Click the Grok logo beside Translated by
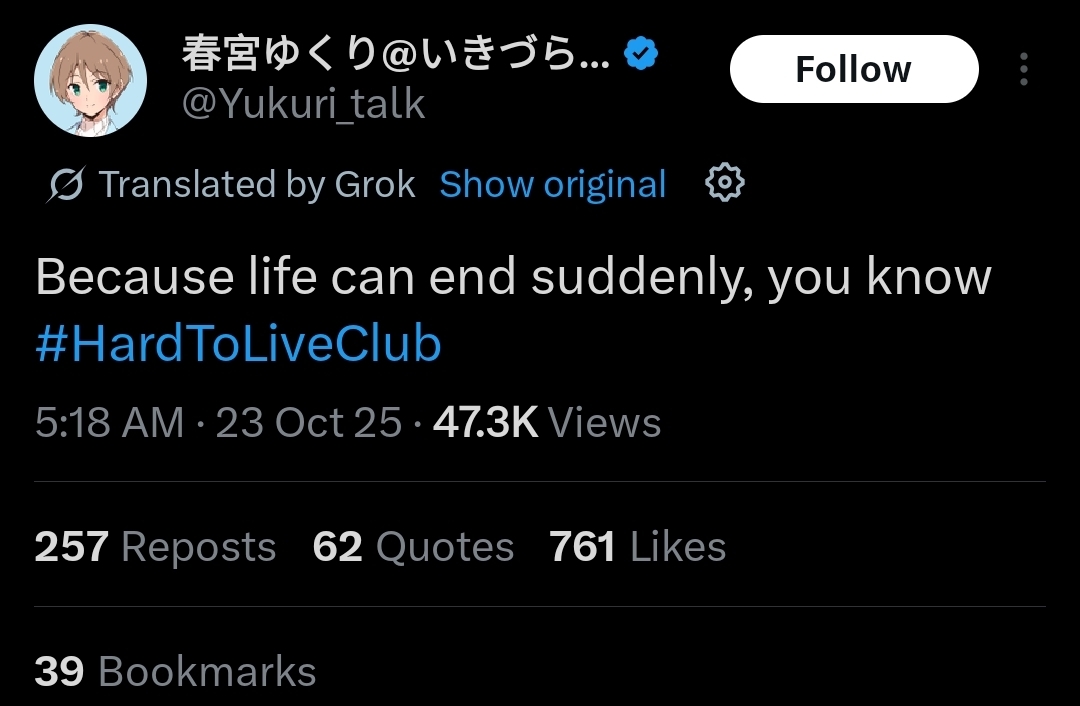This screenshot has height=706, width=1080. (67, 184)
